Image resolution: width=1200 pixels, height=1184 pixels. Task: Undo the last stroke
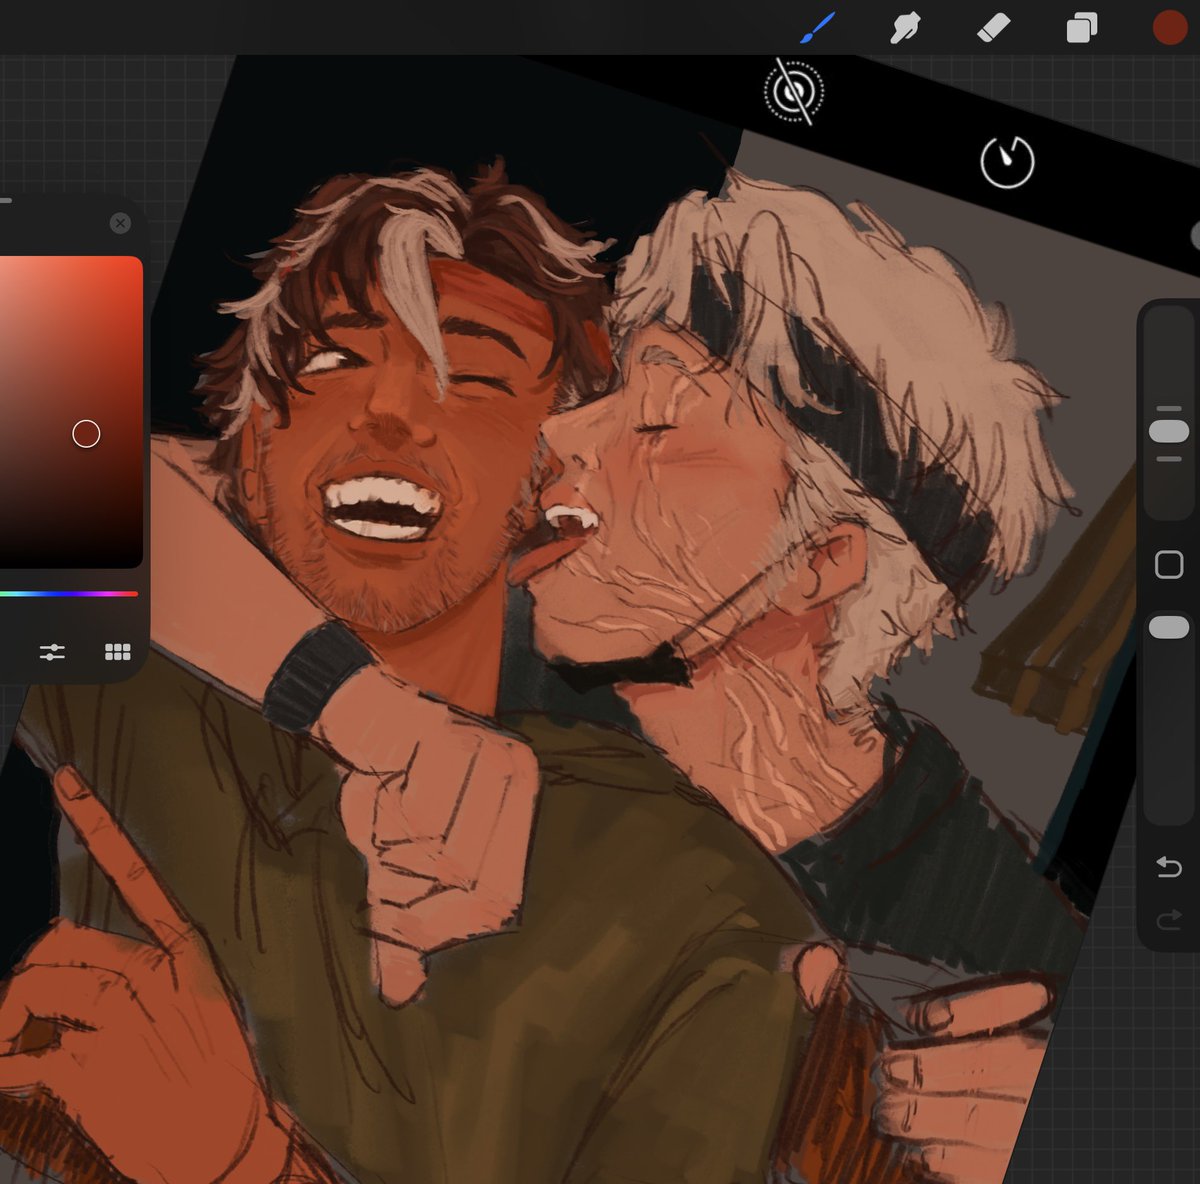(x=1169, y=866)
